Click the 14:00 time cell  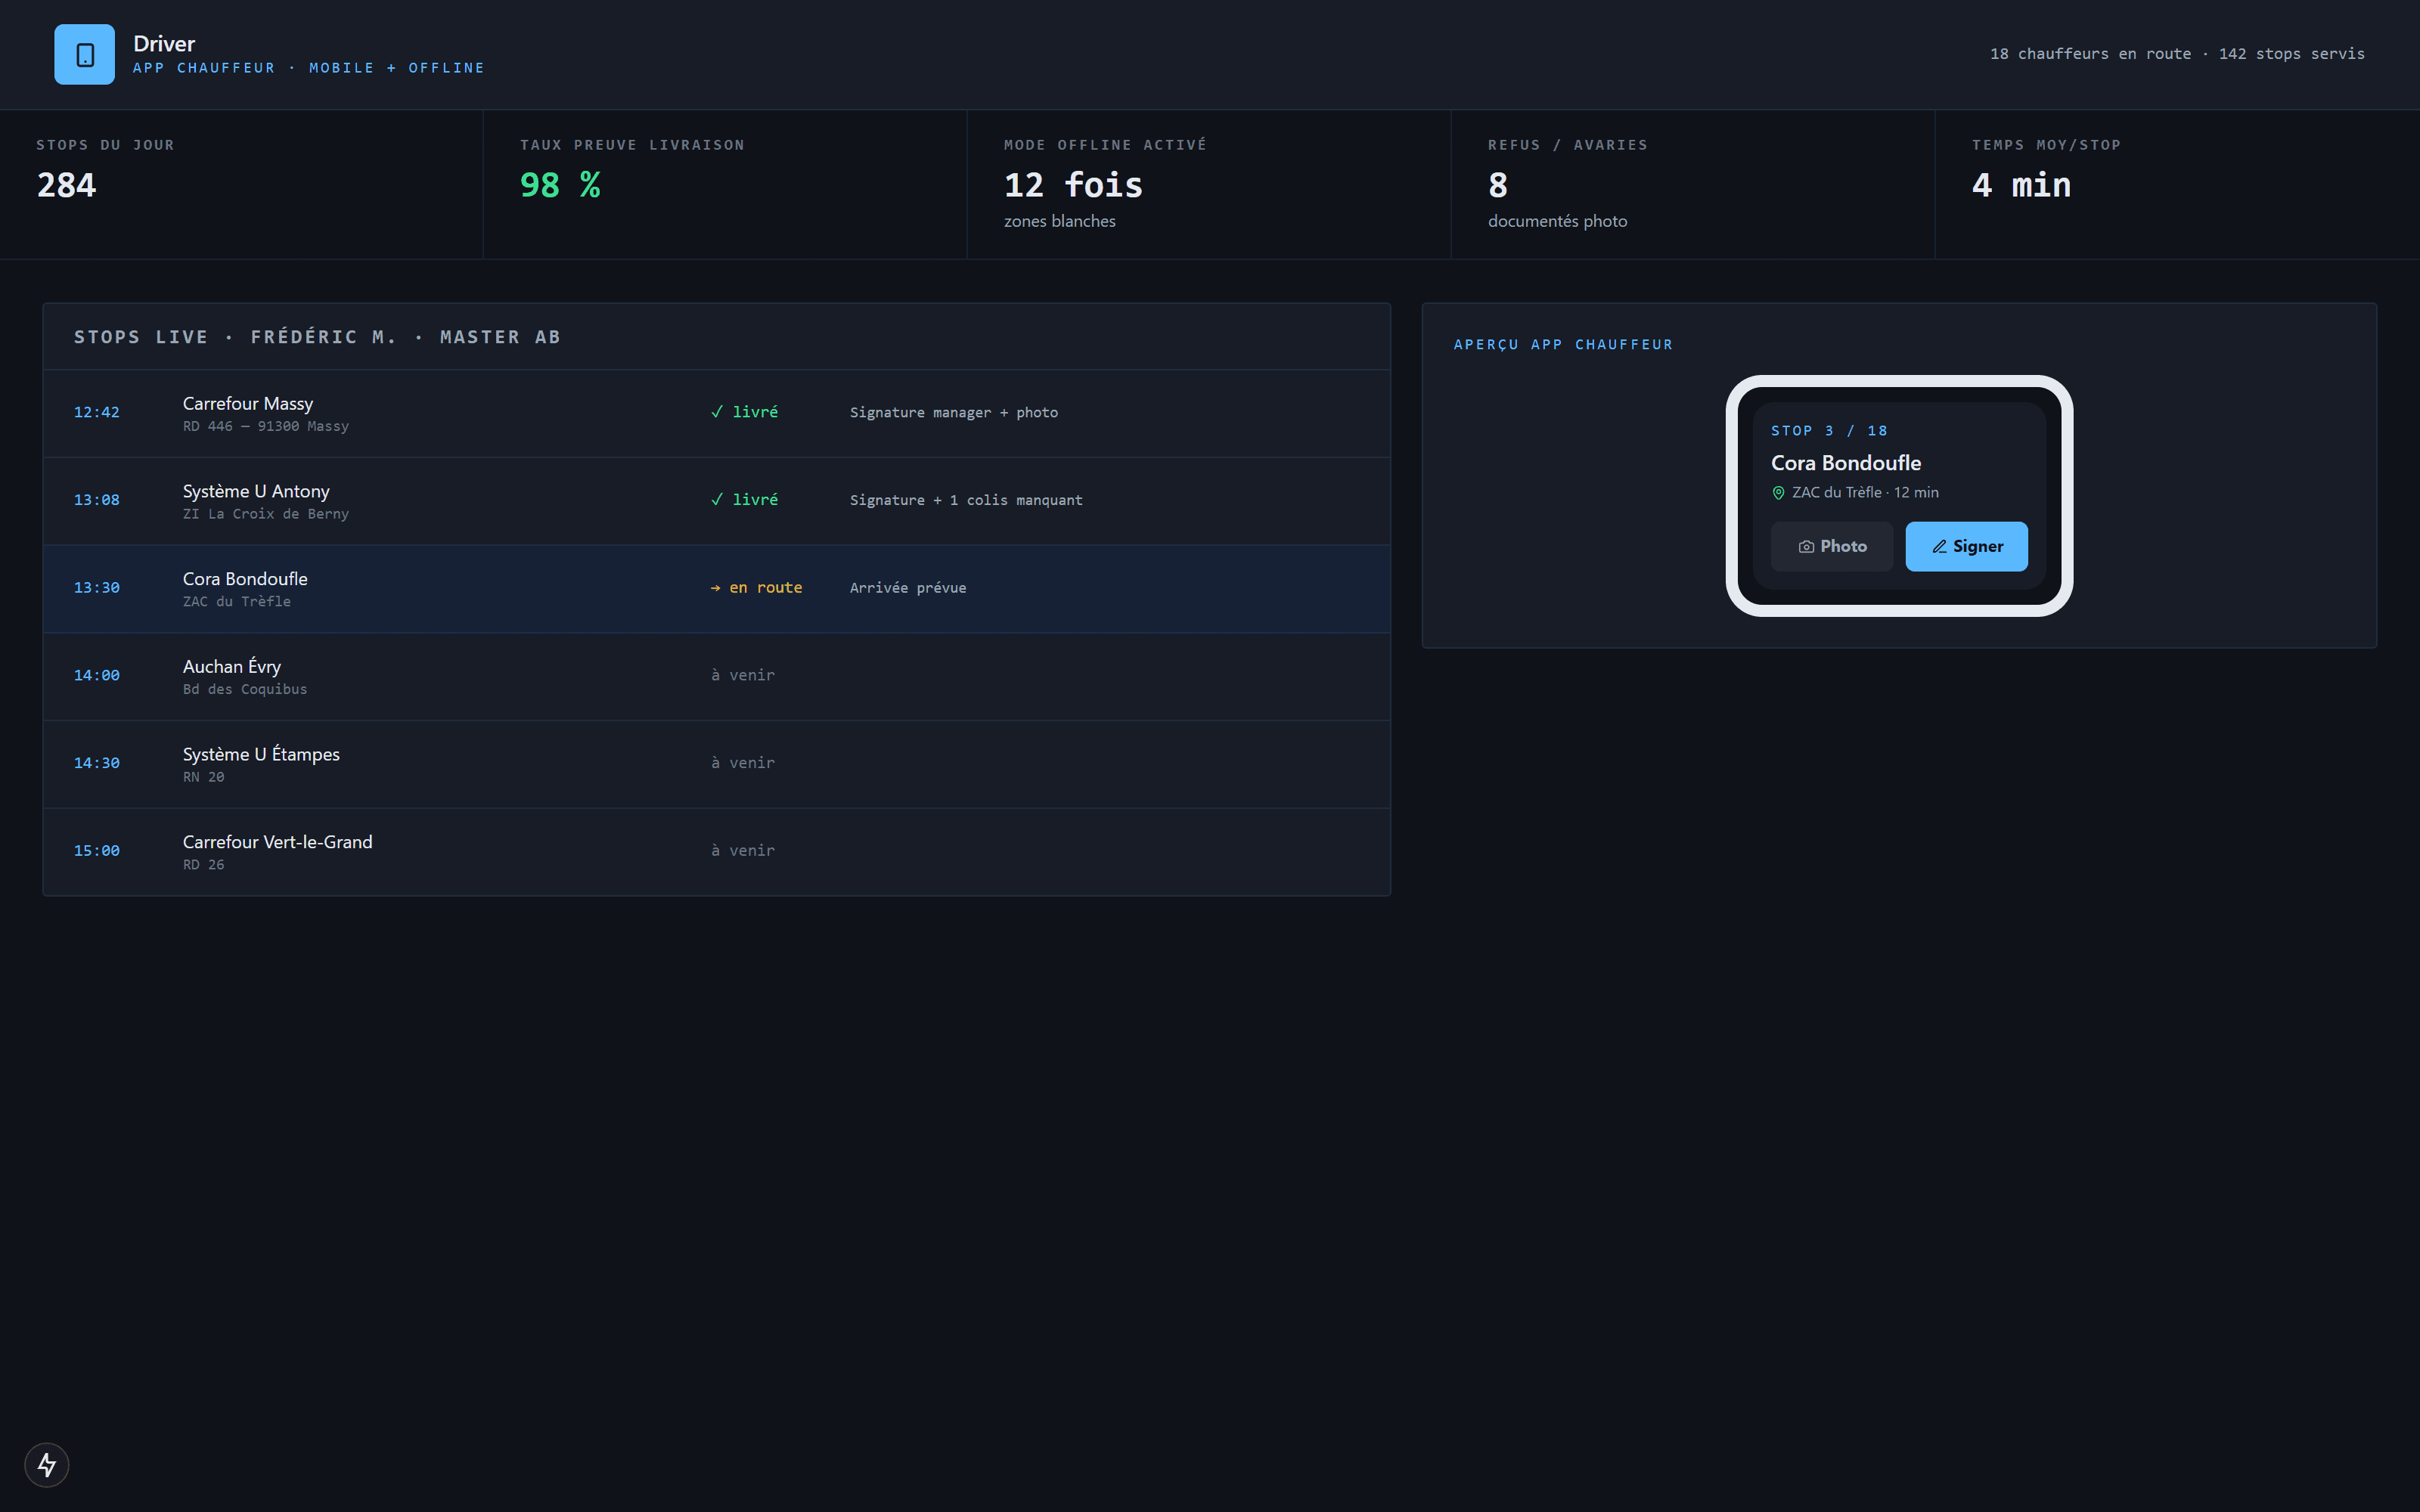coord(97,676)
